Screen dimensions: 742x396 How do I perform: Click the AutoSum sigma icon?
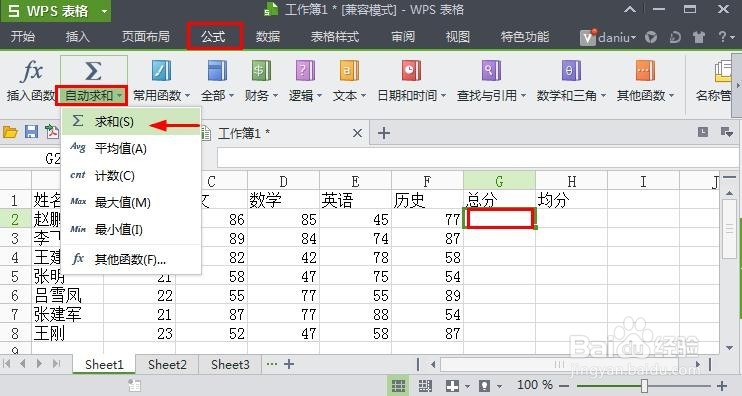pyautogui.click(x=93, y=71)
